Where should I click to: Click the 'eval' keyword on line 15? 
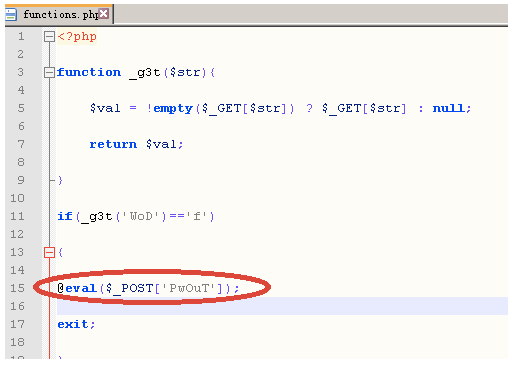(81, 288)
